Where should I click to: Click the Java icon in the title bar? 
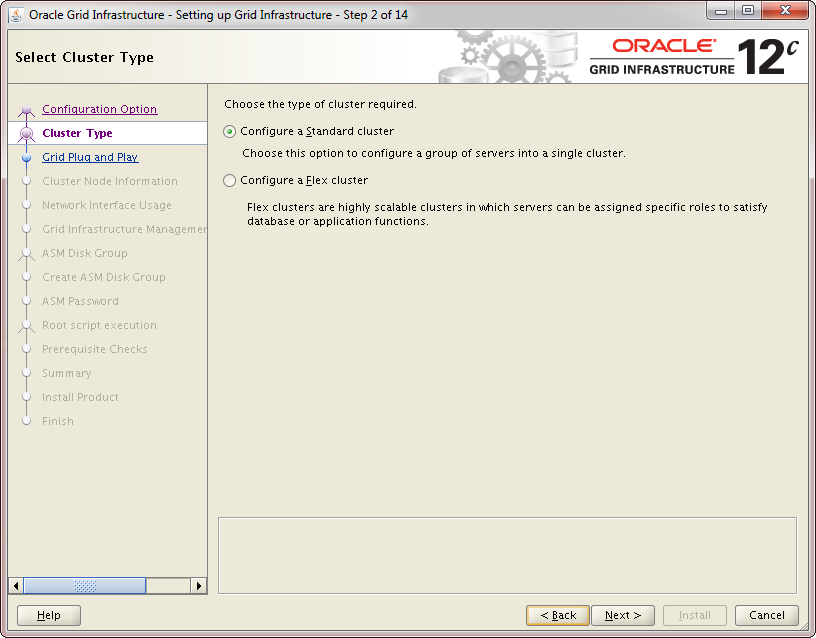(x=16, y=15)
